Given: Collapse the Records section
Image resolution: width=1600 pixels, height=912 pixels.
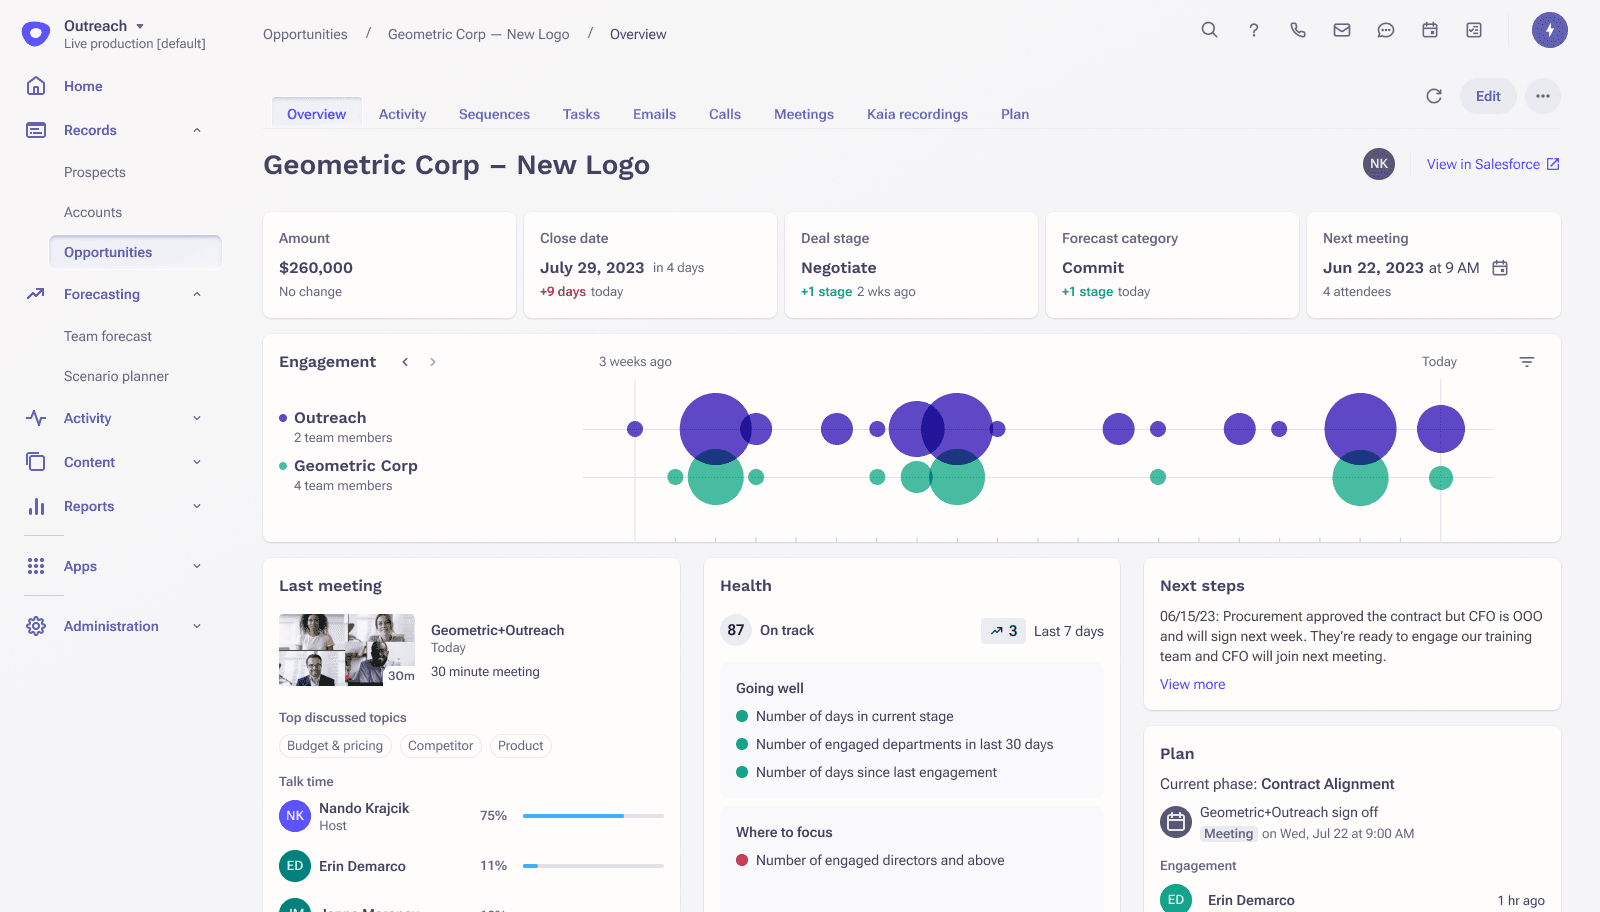Looking at the screenshot, I should 197,130.
